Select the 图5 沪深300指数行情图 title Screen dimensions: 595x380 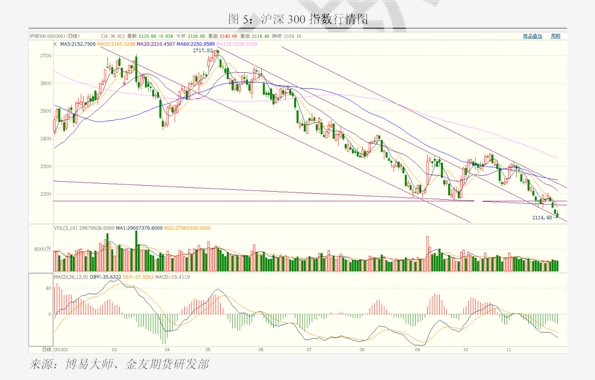tap(298, 19)
